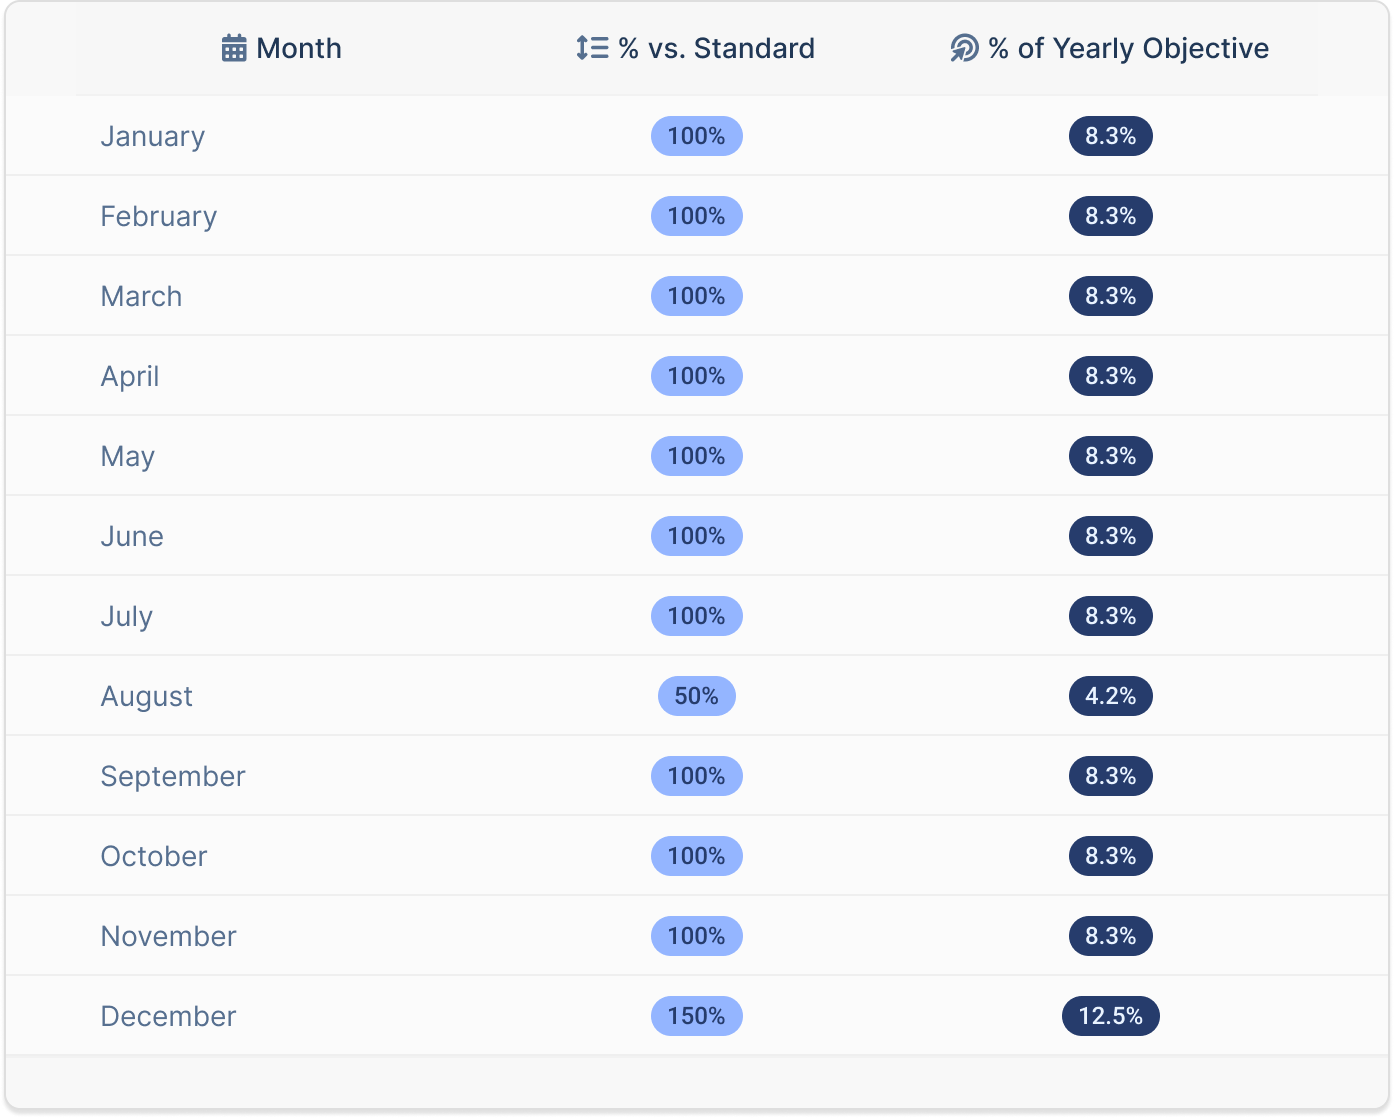Select the January row label
The height and width of the screenshot is (1118, 1394).
(x=152, y=136)
